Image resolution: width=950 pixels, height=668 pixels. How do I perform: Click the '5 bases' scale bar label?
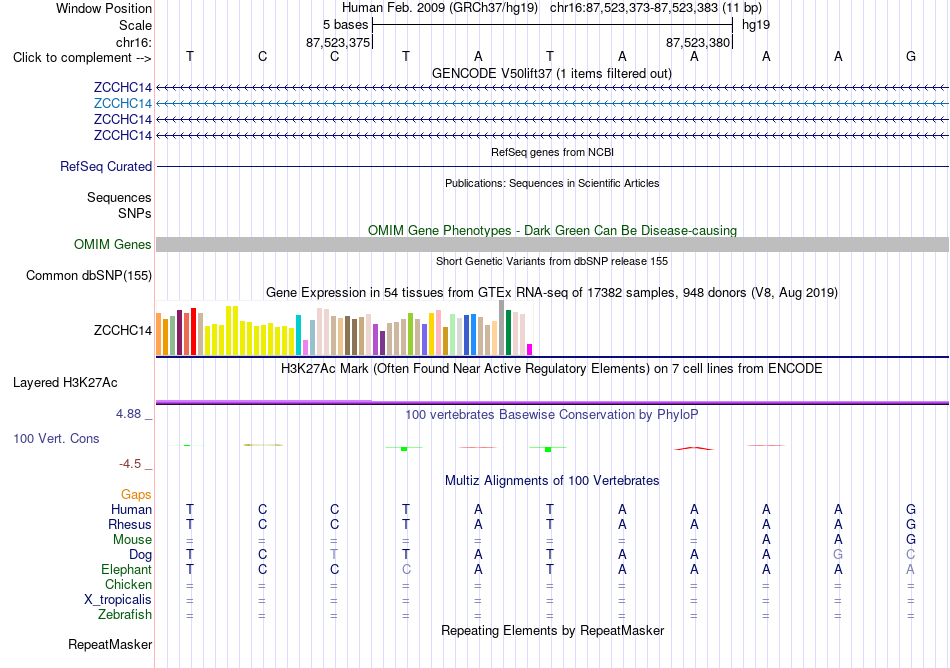[345, 25]
